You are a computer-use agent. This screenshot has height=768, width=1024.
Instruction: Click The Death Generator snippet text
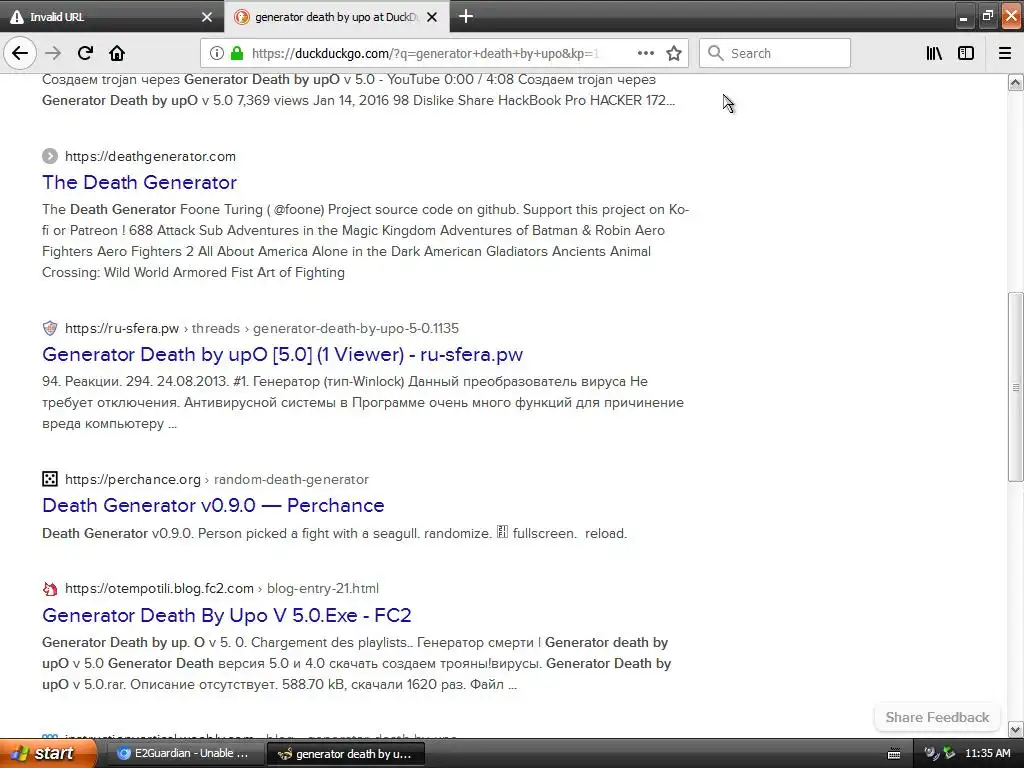click(x=366, y=240)
